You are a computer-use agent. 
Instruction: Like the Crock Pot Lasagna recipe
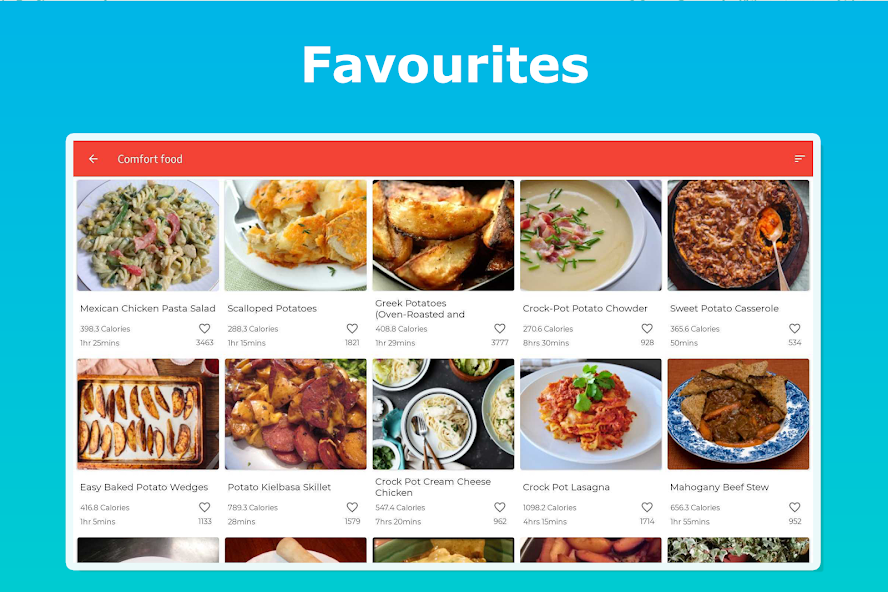(x=647, y=507)
